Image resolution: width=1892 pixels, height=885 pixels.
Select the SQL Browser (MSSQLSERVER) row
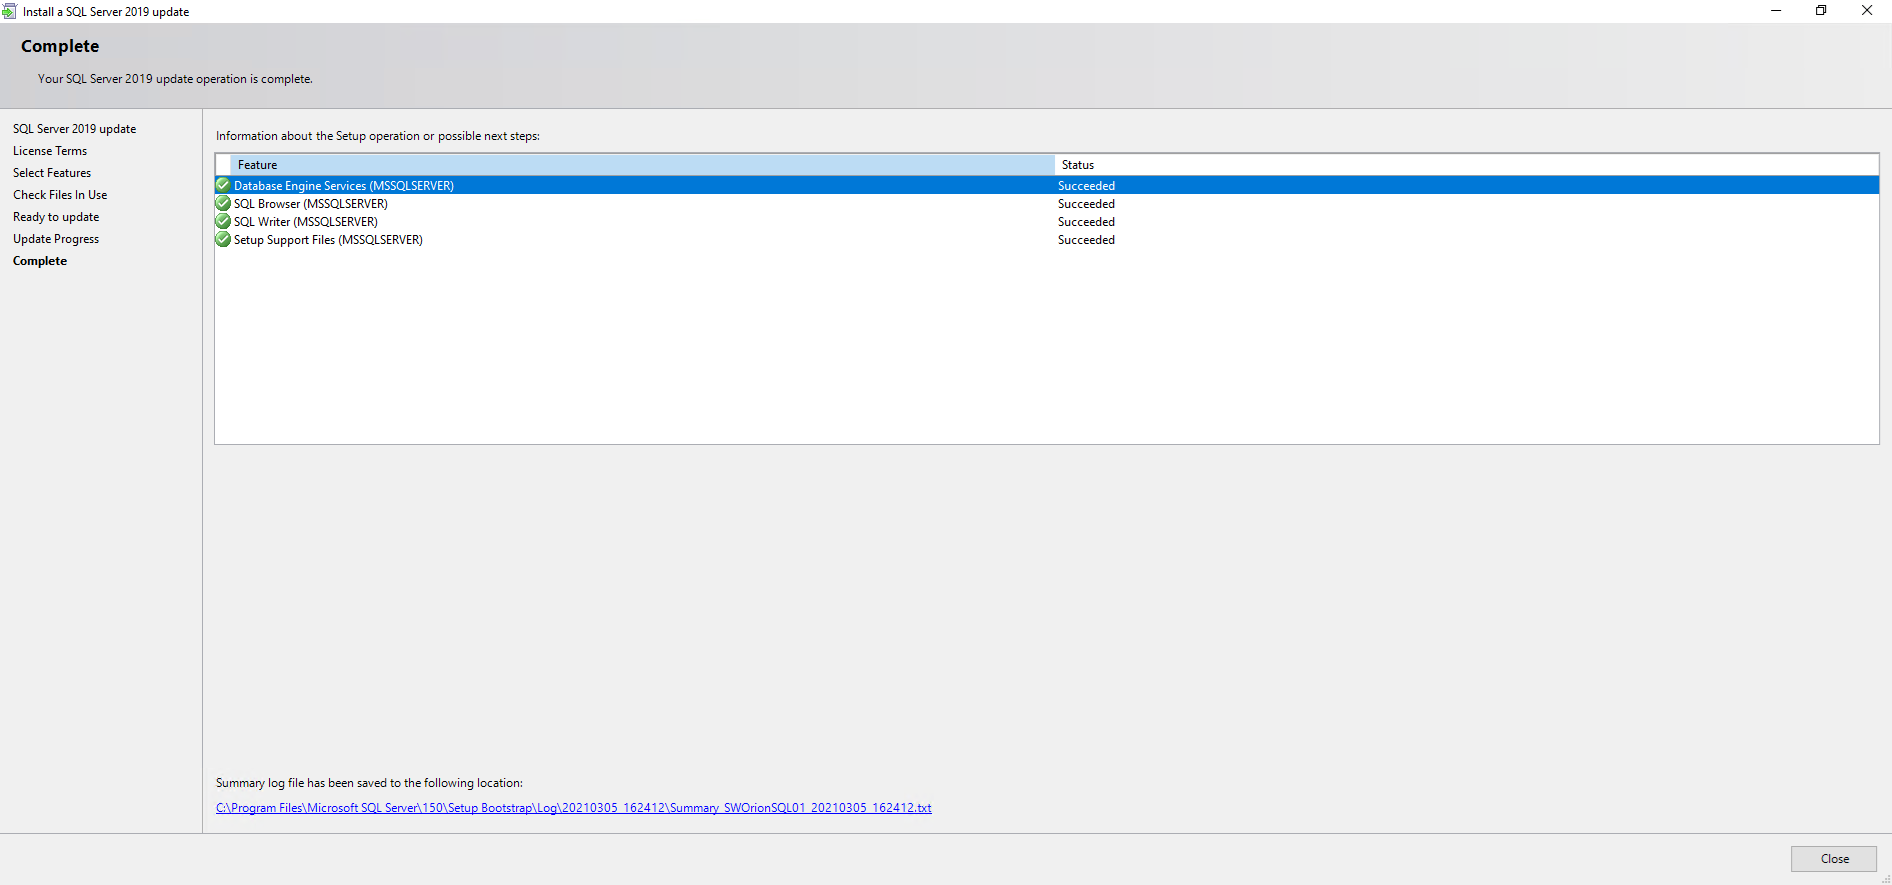[x=1047, y=203]
